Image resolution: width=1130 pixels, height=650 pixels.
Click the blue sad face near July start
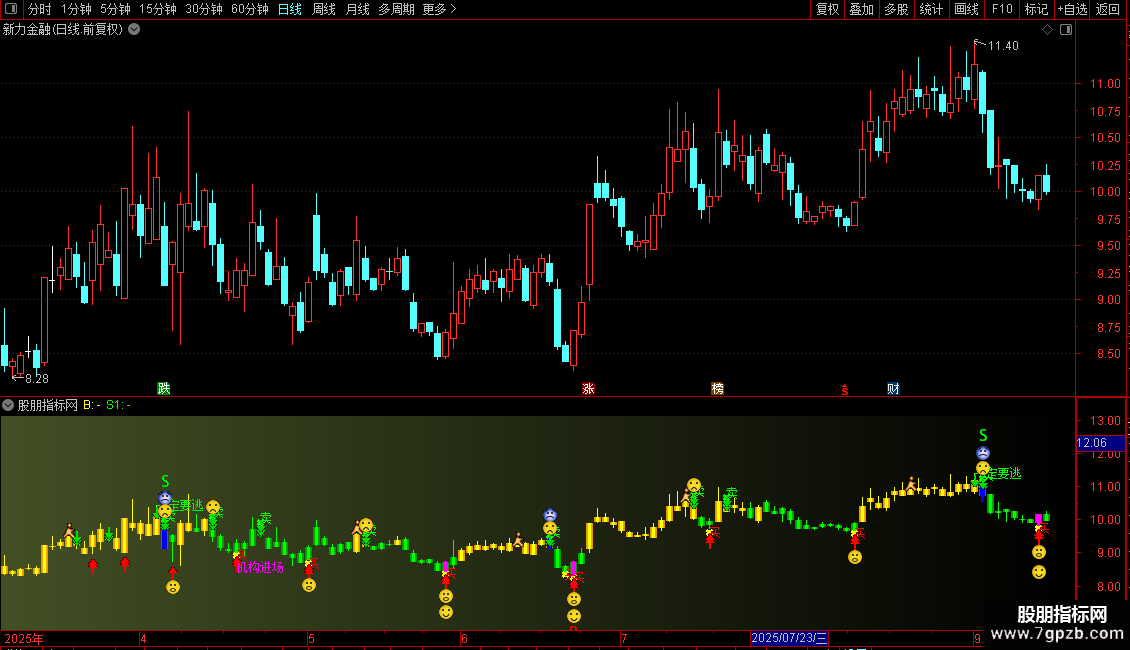pyautogui.click(x=550, y=515)
